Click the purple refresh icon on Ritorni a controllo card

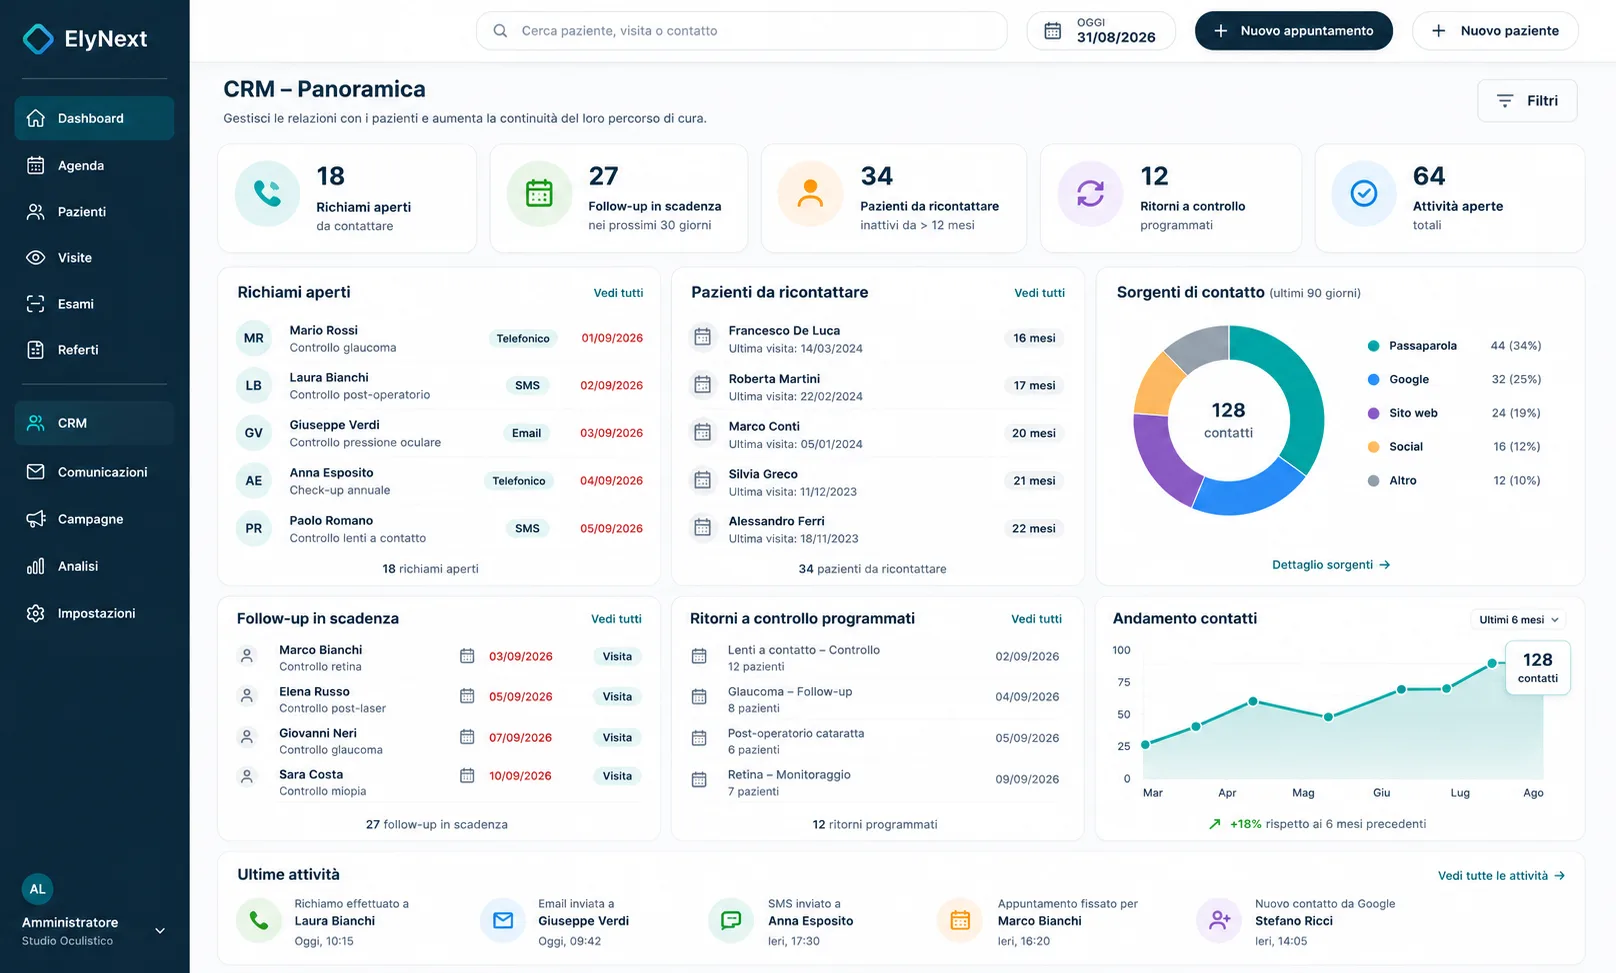[1090, 193]
